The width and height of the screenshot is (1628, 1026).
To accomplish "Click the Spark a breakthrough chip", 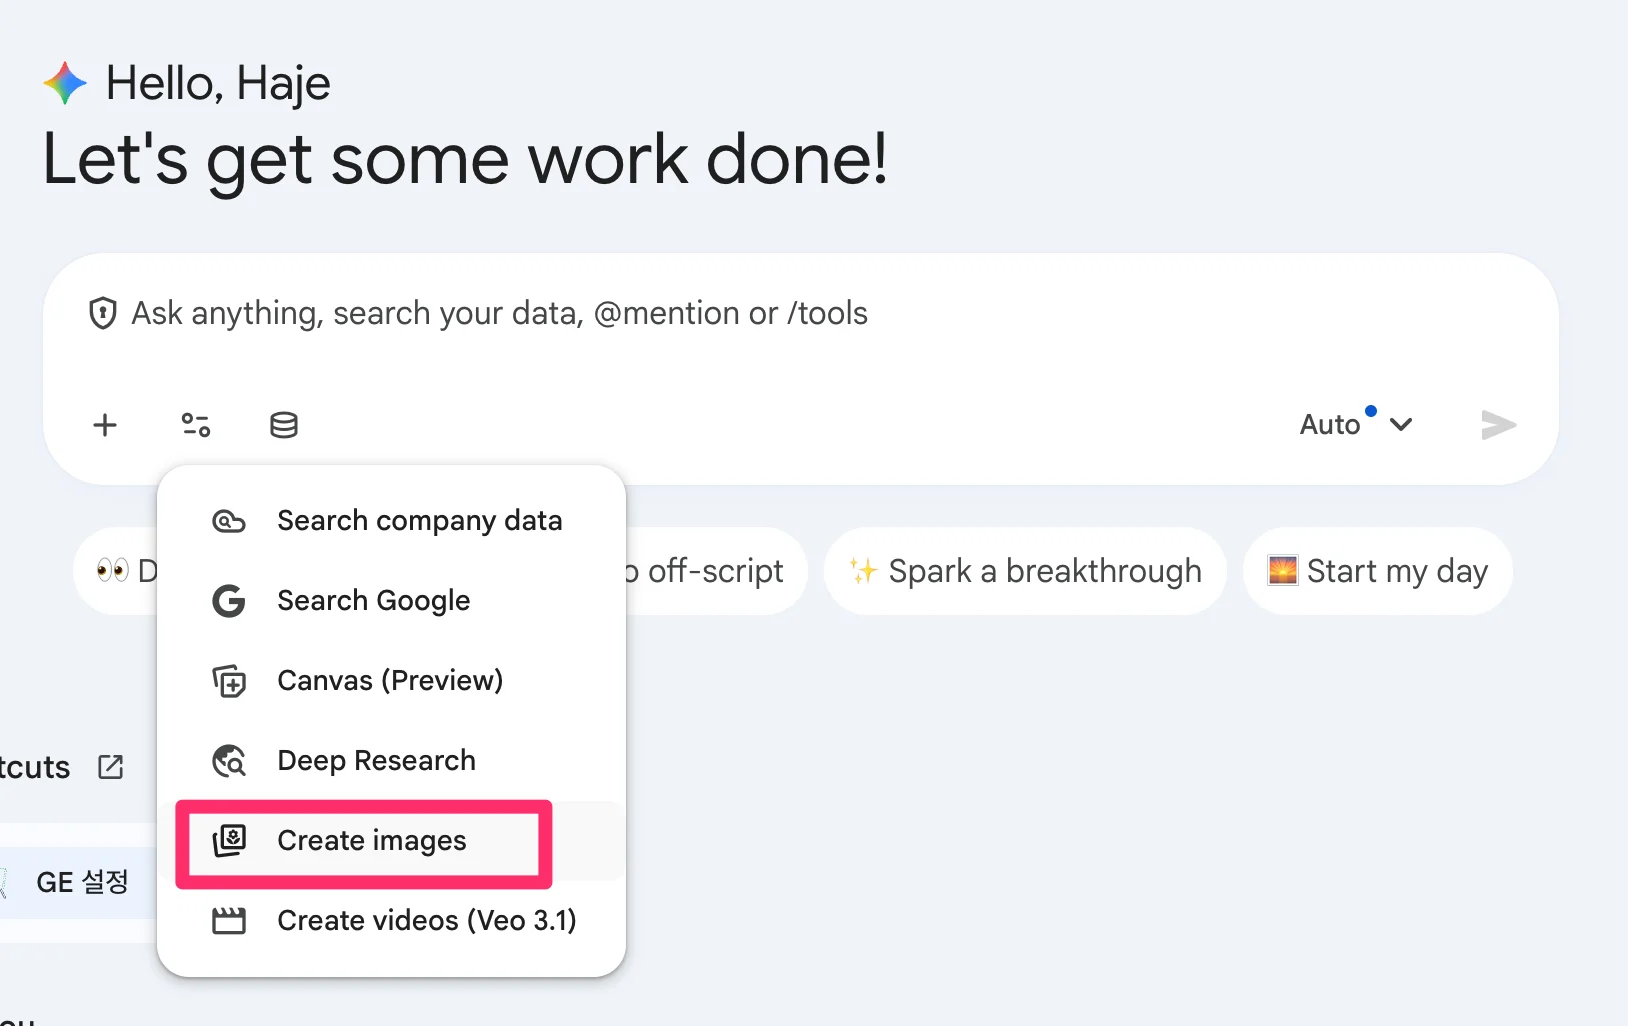I will click(x=1025, y=571).
